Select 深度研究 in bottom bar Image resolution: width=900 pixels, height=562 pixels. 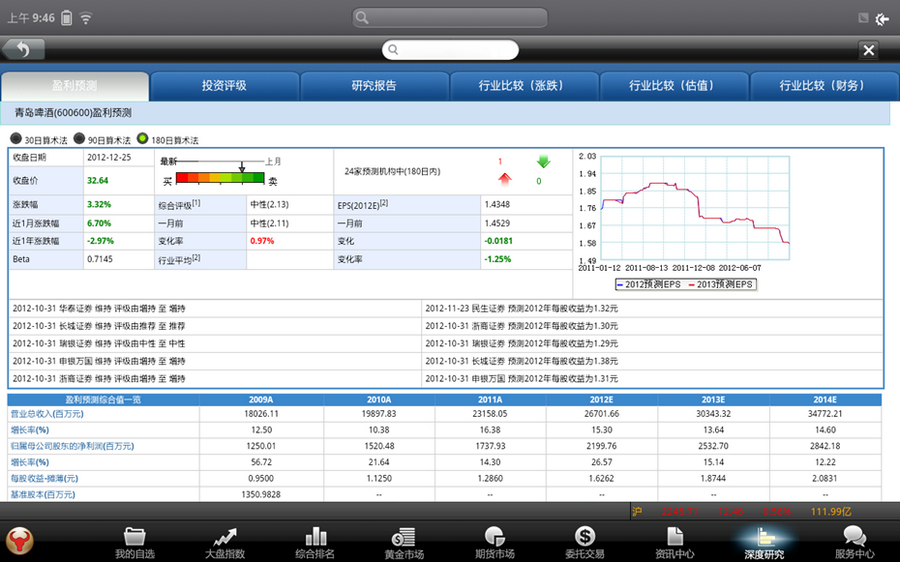click(x=764, y=542)
